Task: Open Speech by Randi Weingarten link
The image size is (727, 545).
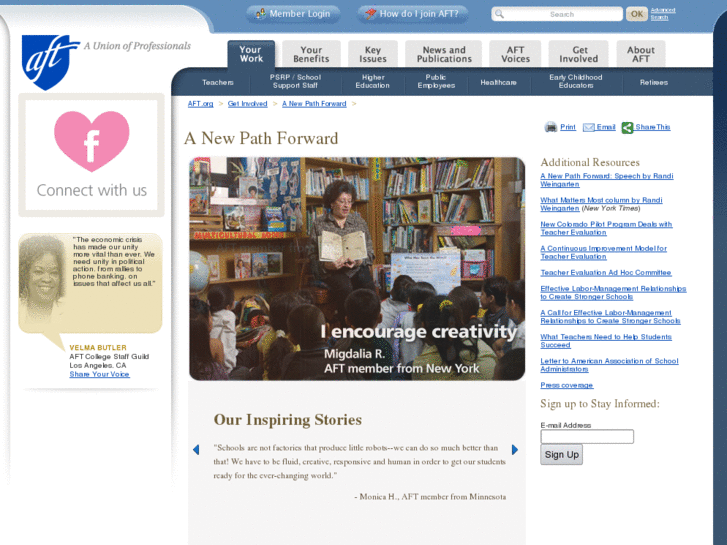Action: [606, 180]
